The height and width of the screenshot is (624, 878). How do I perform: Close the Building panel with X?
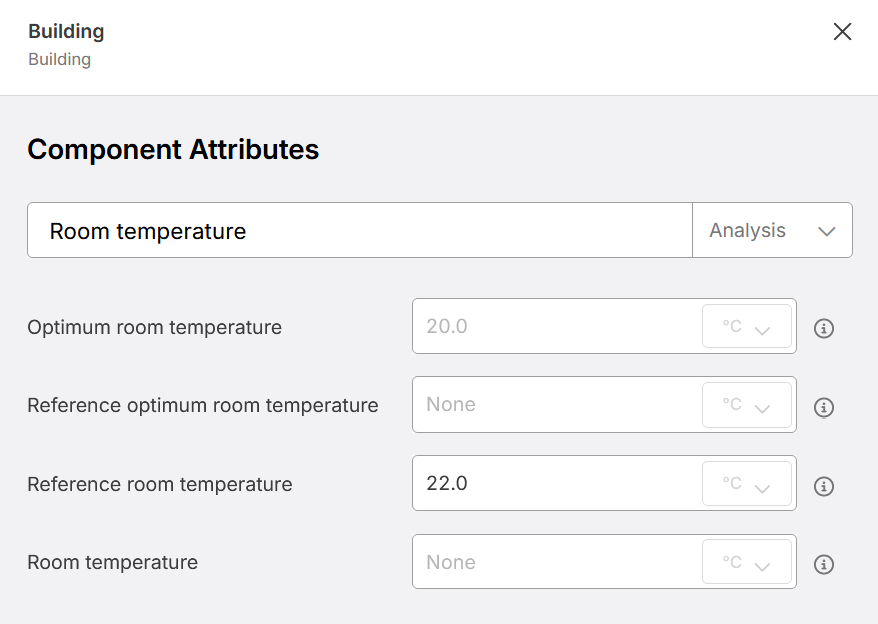tap(842, 31)
